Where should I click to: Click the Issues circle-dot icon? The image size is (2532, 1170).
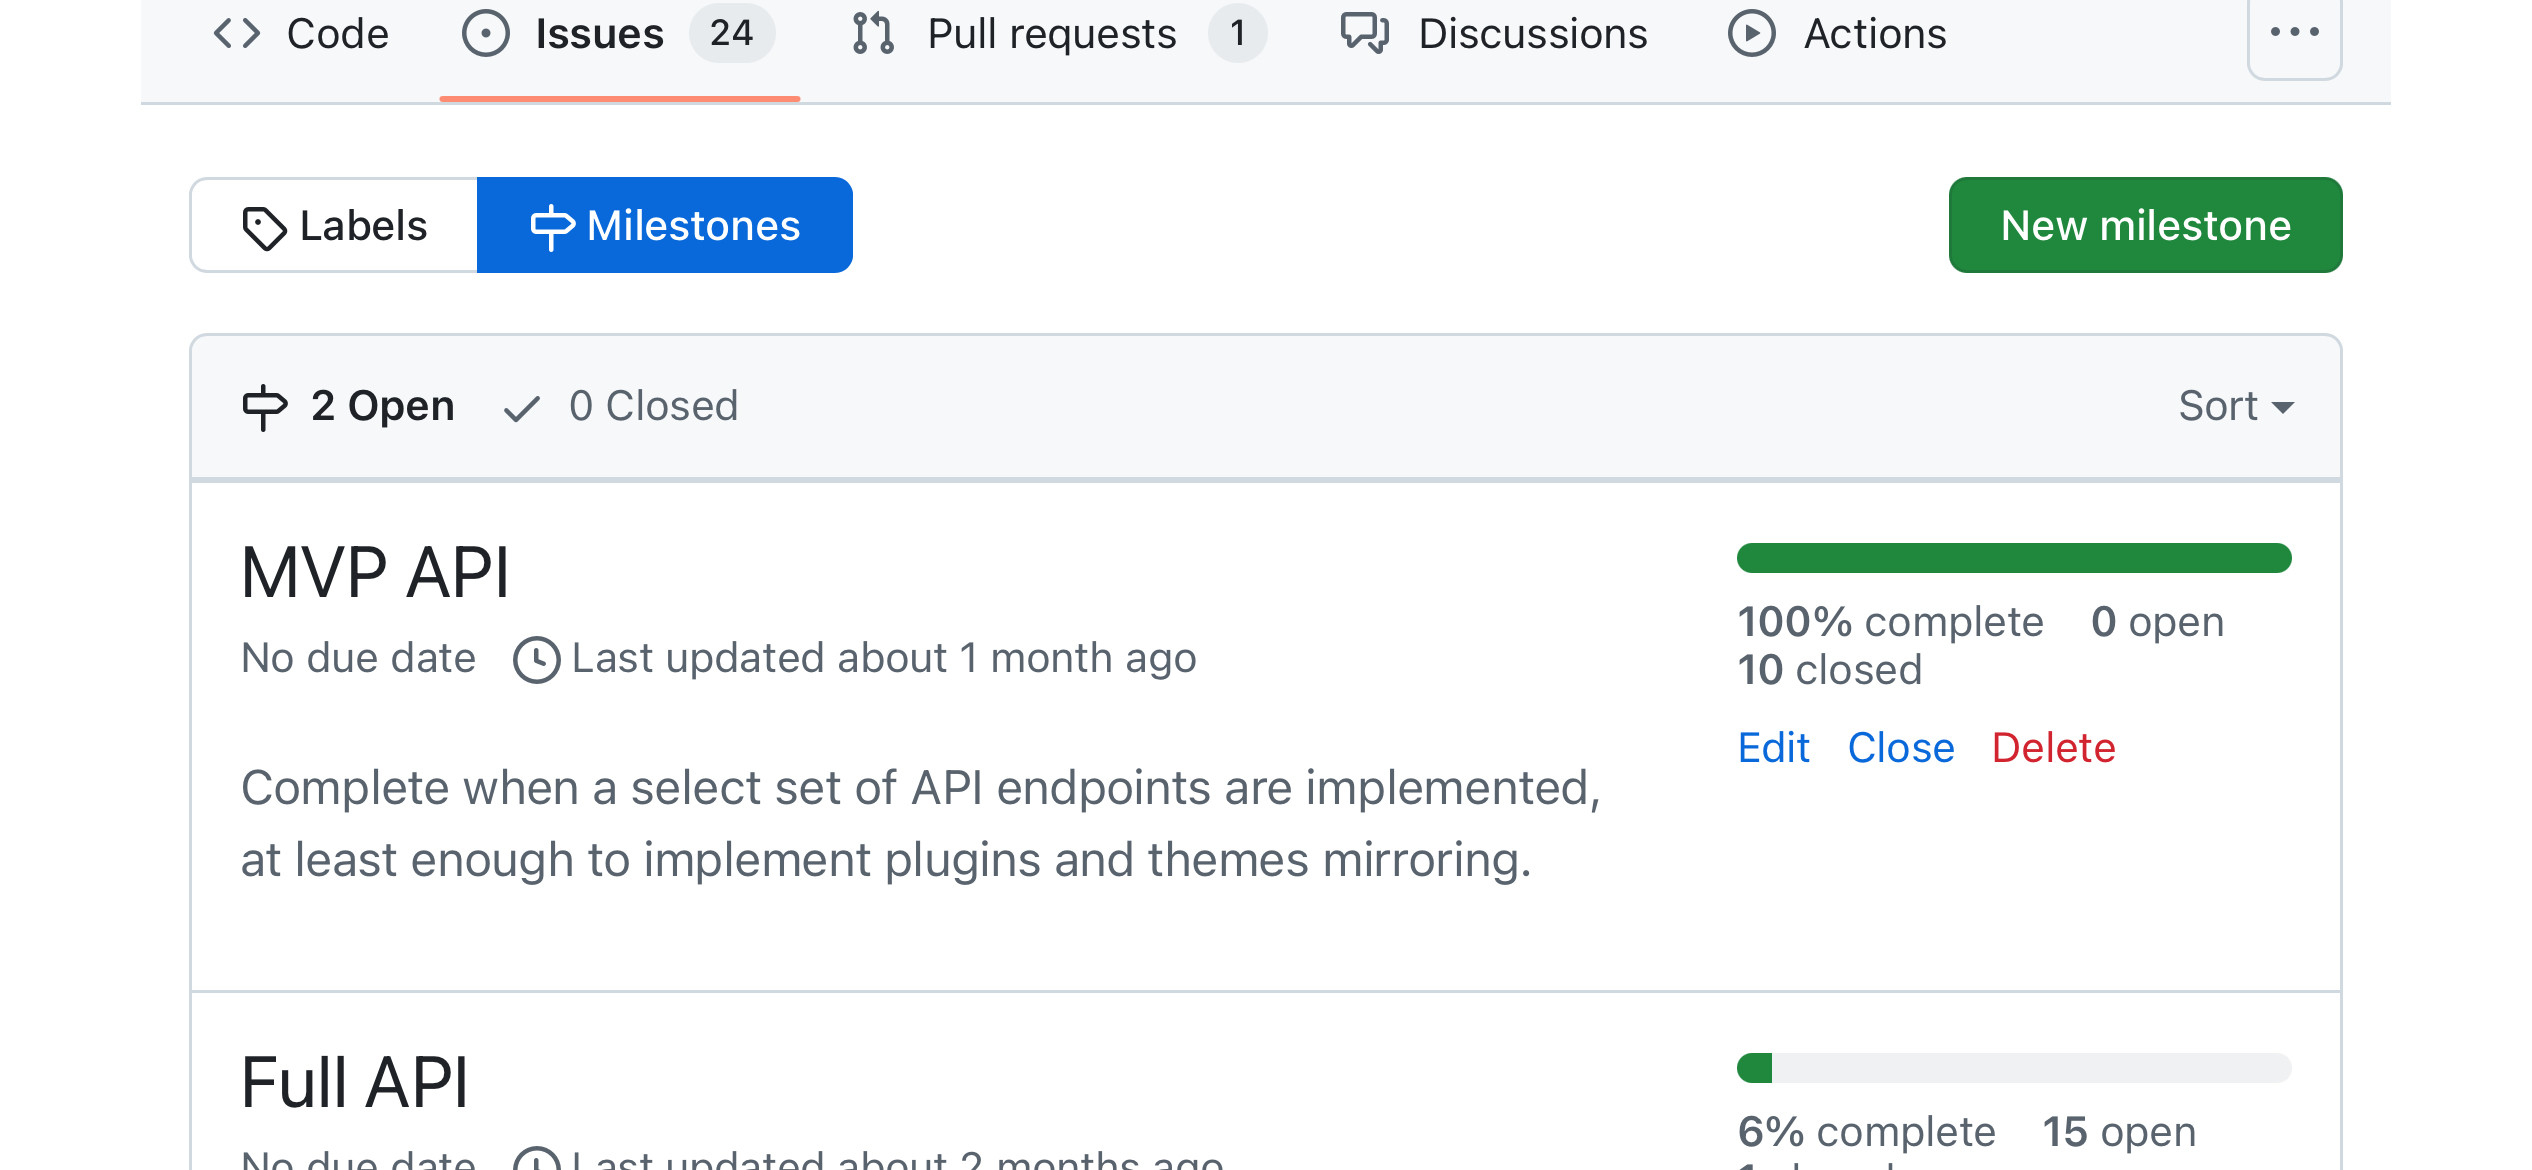[x=486, y=34]
